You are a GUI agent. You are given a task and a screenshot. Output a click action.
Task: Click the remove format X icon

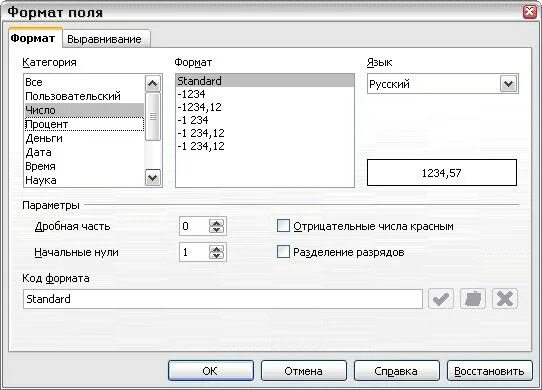505,299
